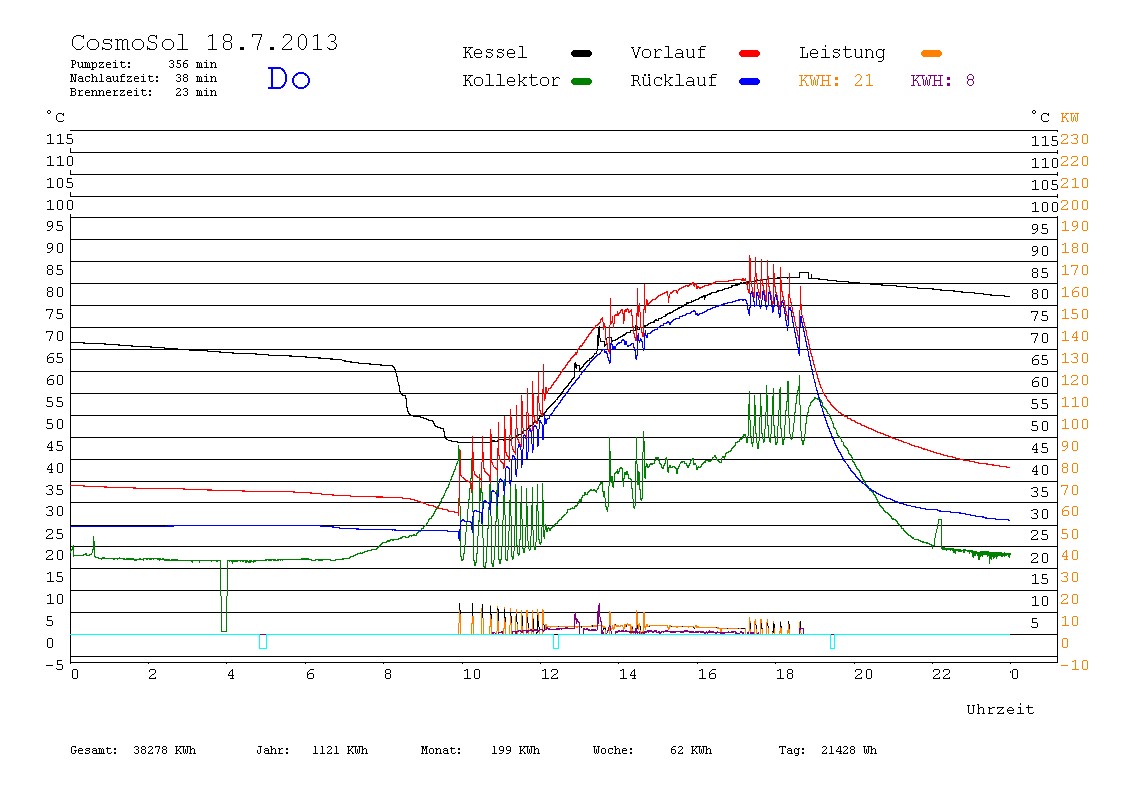Viewport: 1148px width, 812px height.
Task: Select the cyan marker near hour 5
Action: 263,641
